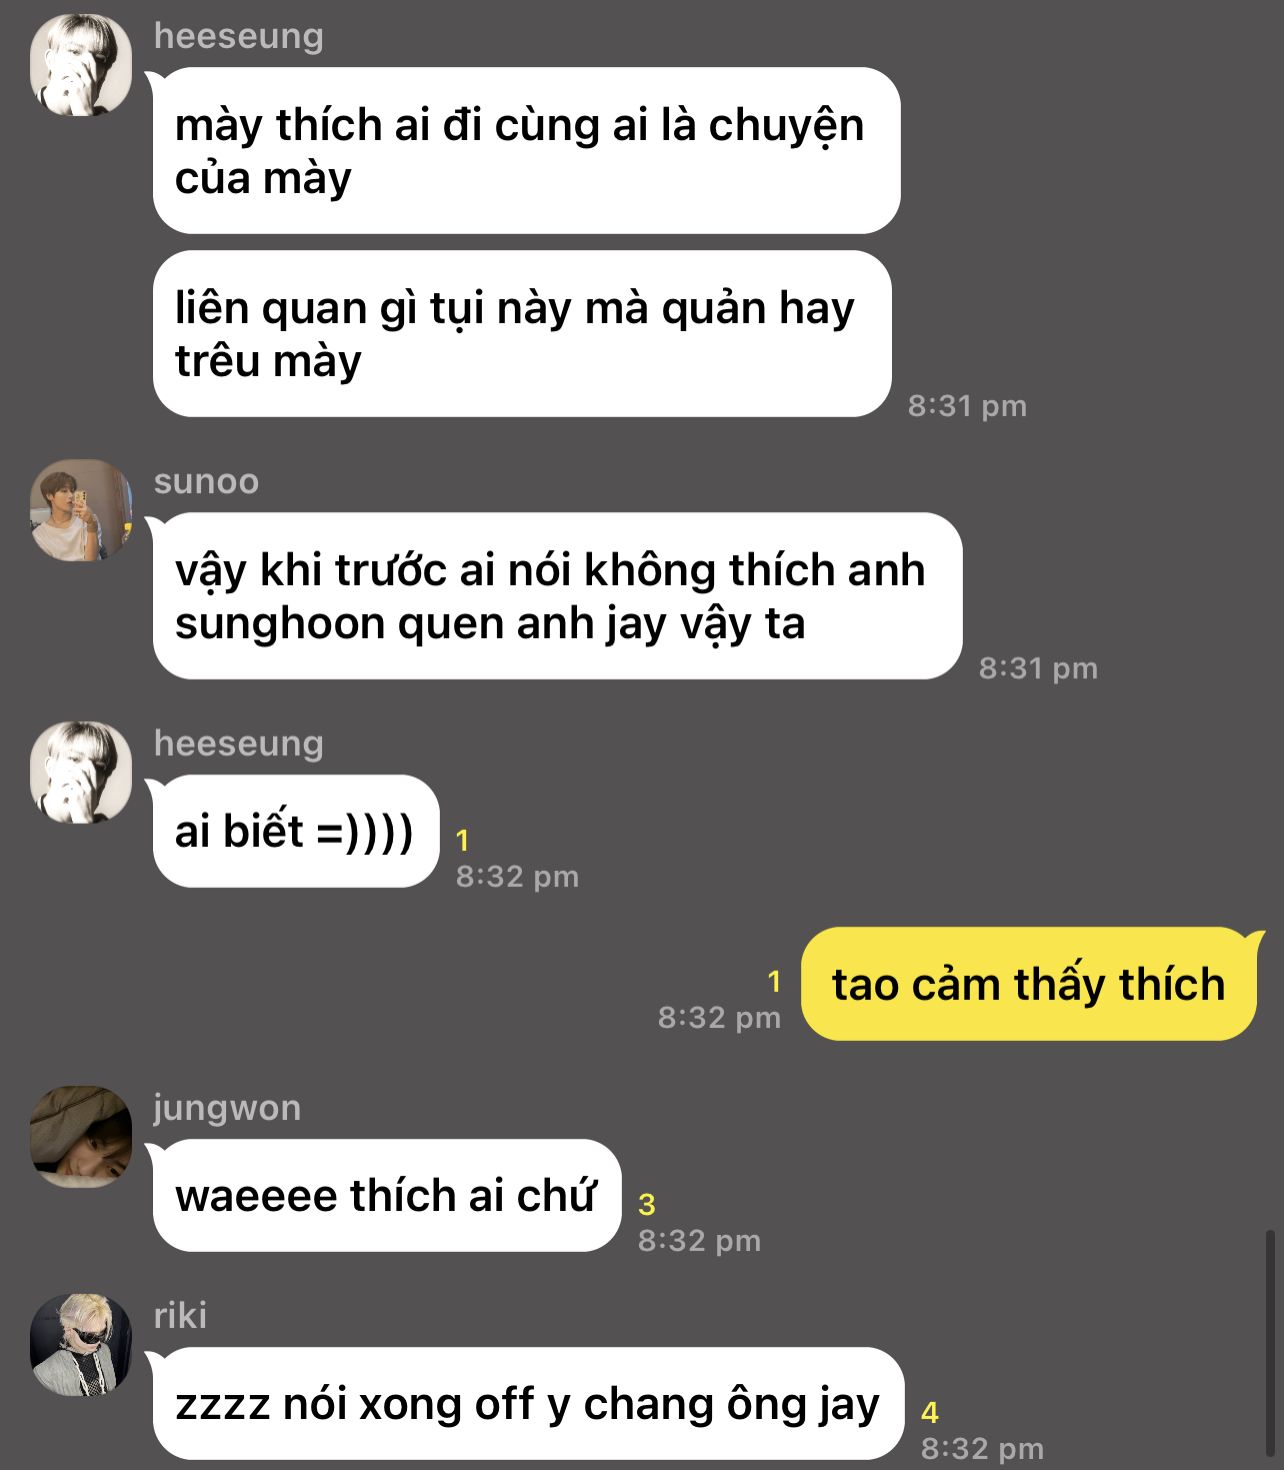Select message 'liên quan gì tụi này'
1284x1470 pixels.
(521, 334)
